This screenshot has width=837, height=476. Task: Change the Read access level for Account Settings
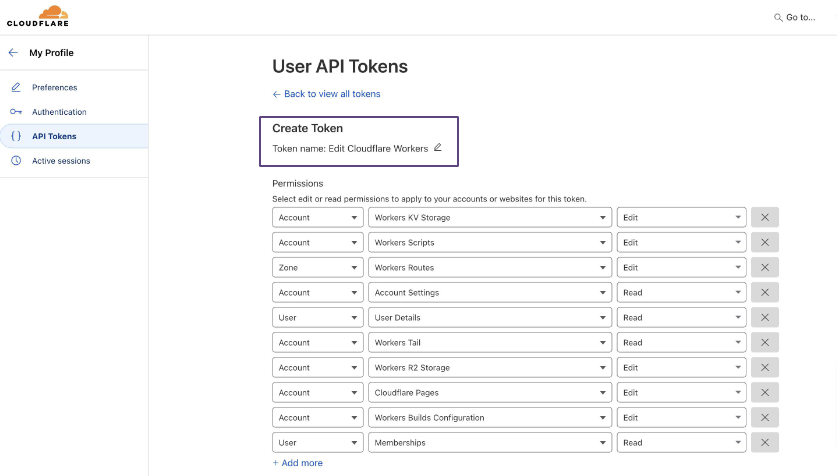(x=682, y=292)
